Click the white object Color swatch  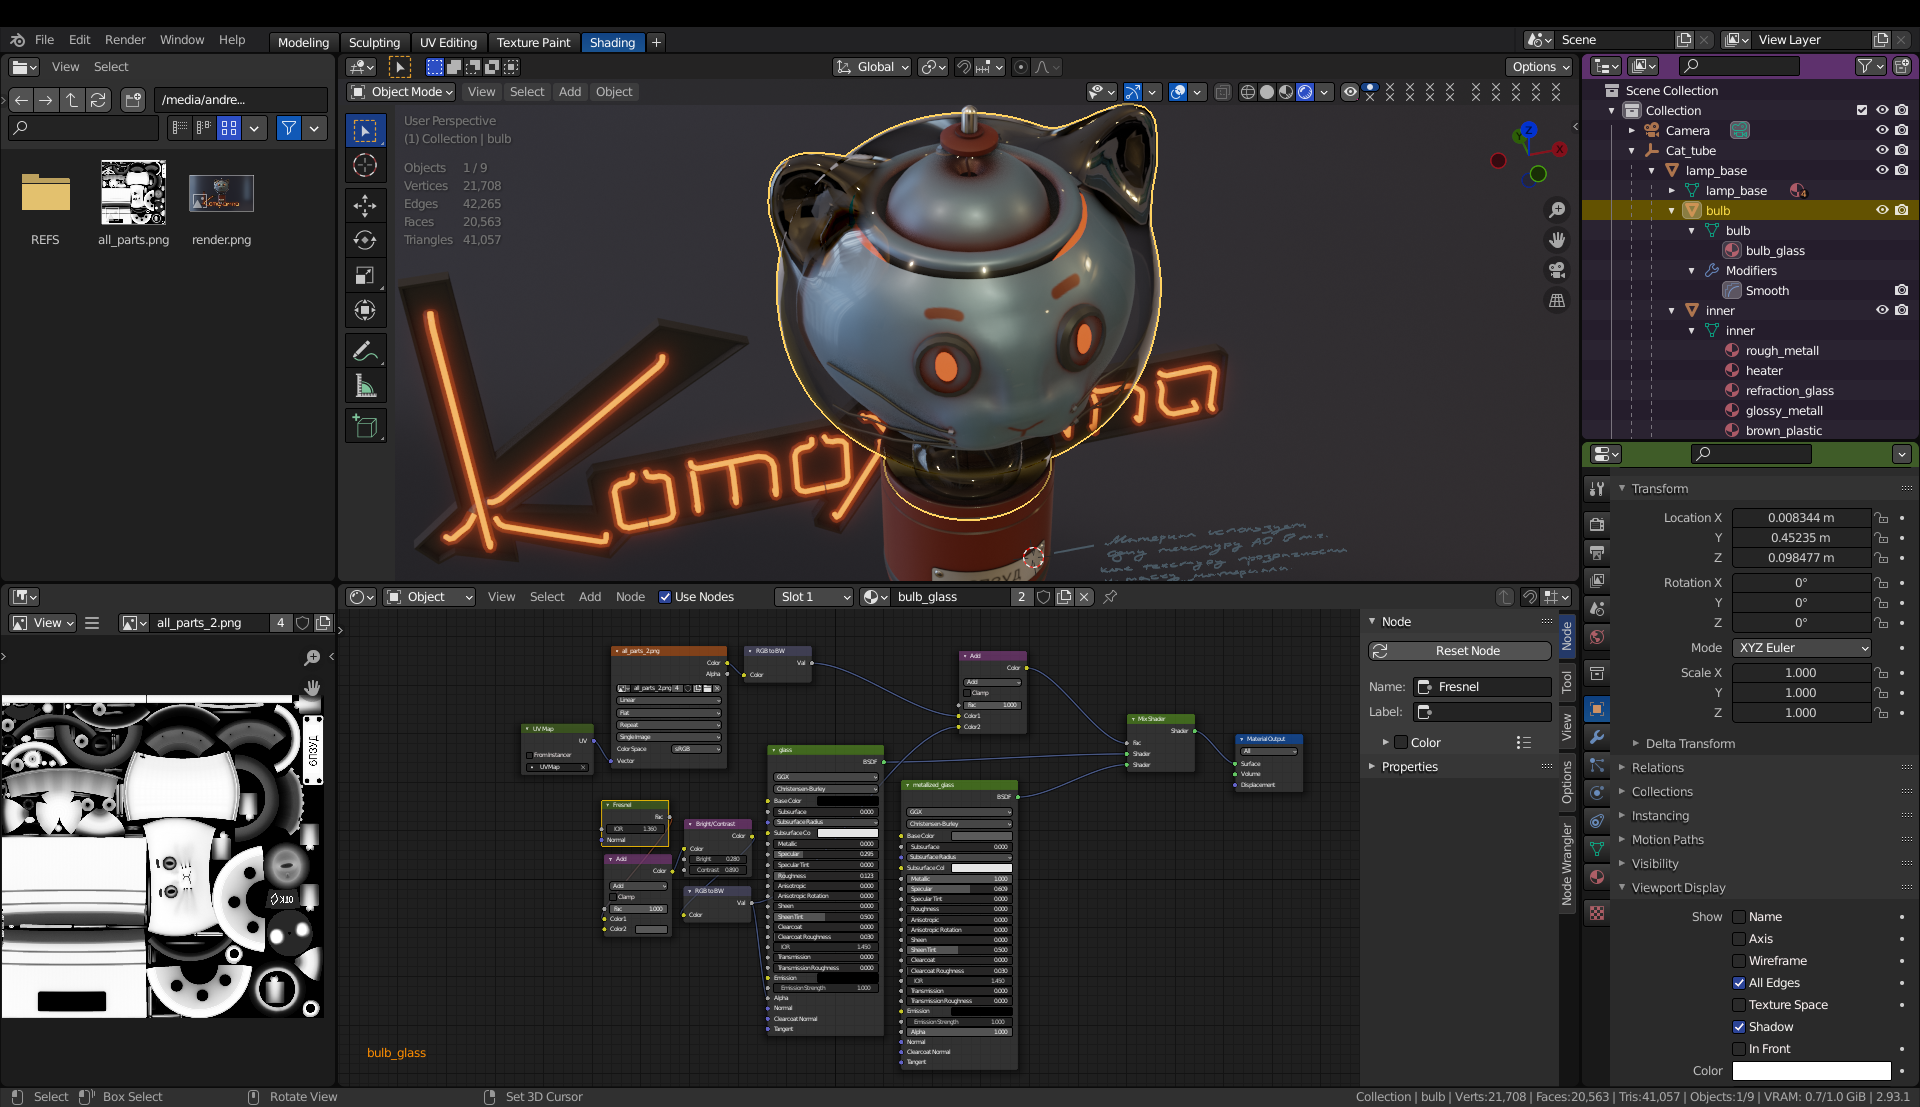(1811, 1071)
